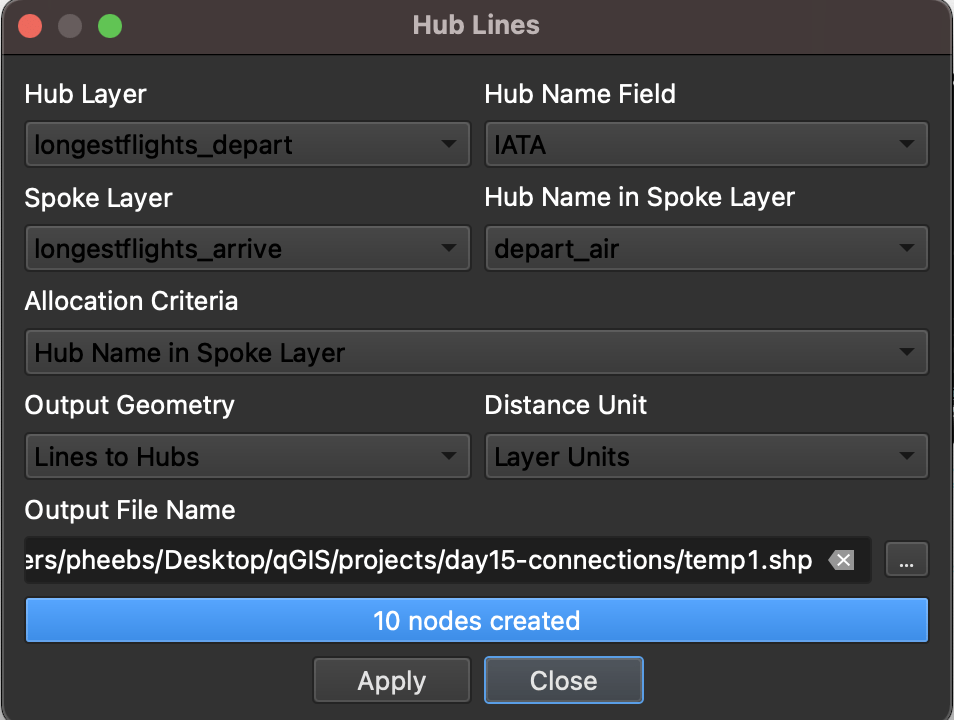
Task: Click the gray minimize window button
Action: (x=70, y=26)
